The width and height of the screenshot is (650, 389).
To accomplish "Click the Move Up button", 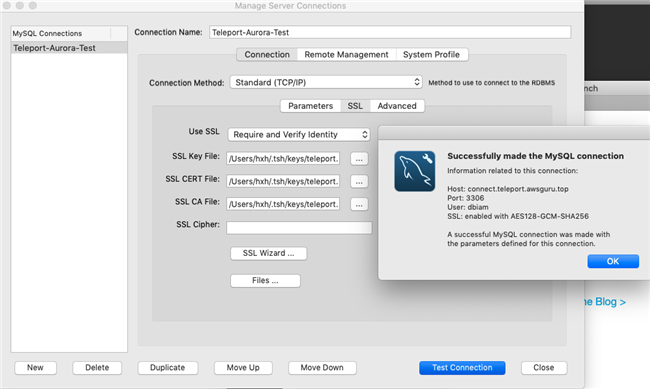I will coord(243,367).
